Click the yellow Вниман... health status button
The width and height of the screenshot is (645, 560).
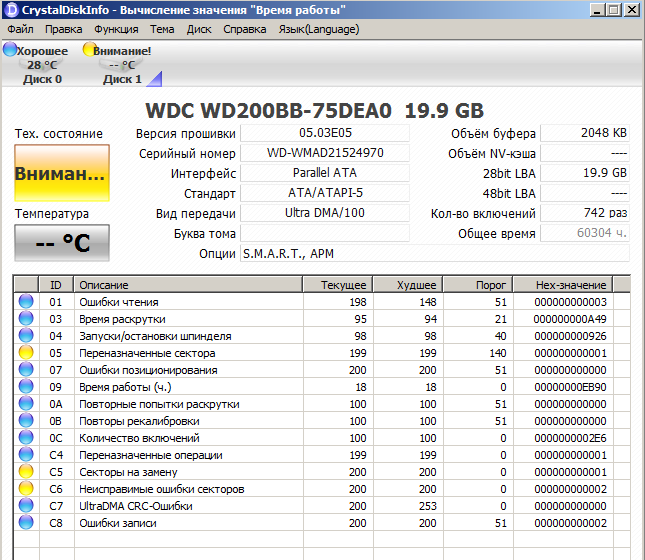62,173
